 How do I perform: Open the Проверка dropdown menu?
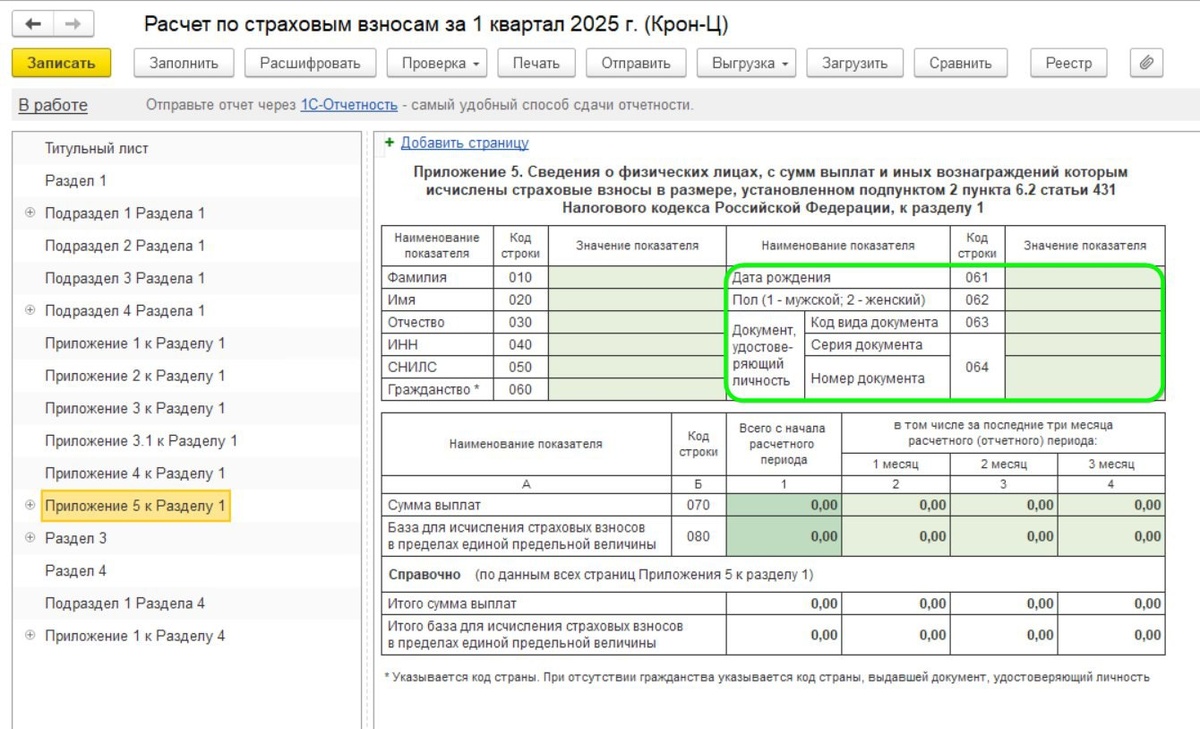[x=438, y=63]
